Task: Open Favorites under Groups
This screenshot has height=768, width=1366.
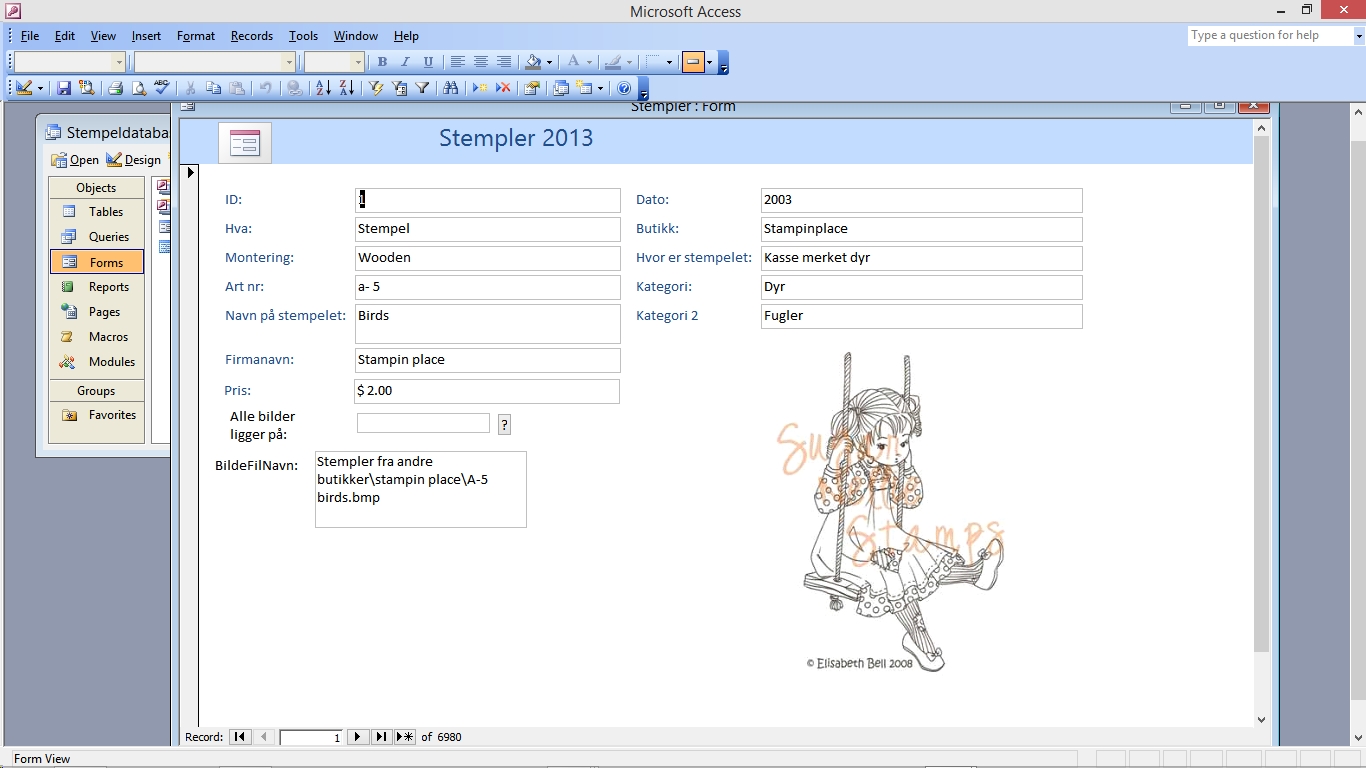Action: 96,415
